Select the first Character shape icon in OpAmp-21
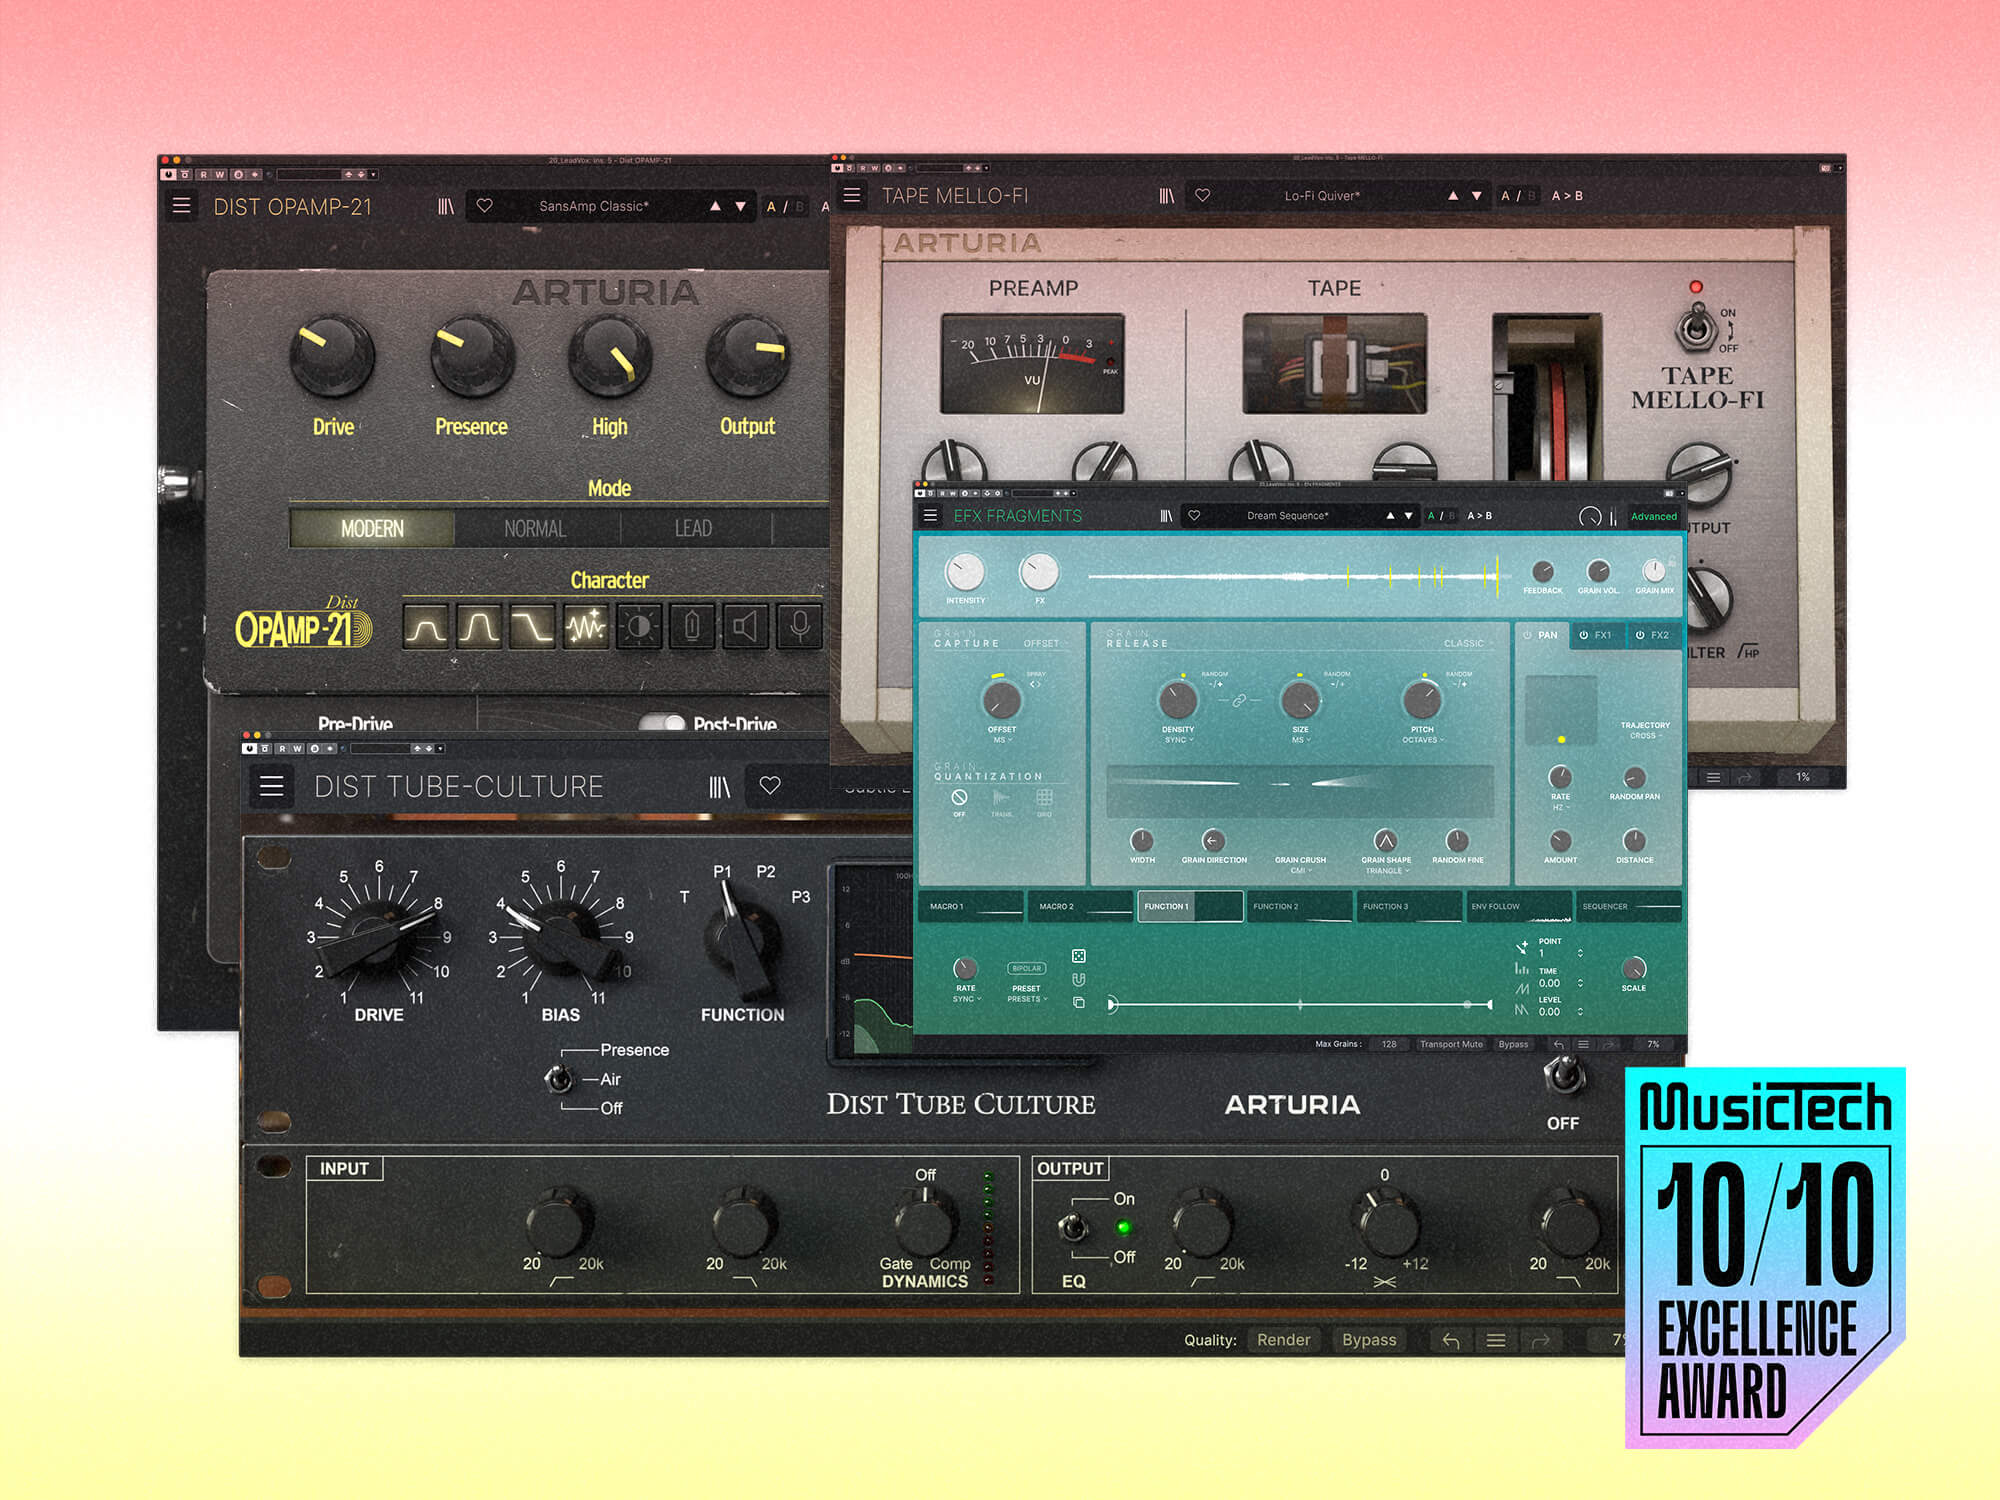Screen dimensions: 2000x1500 pos(426,628)
